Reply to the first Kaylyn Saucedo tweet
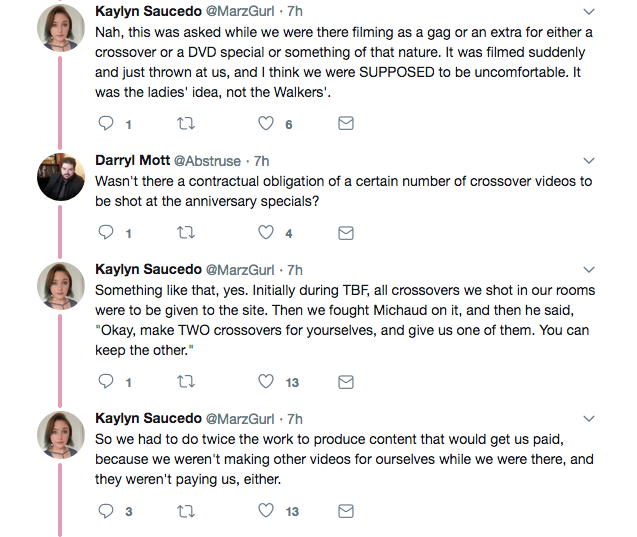Screen dimensions: 637x537 tap(107, 124)
